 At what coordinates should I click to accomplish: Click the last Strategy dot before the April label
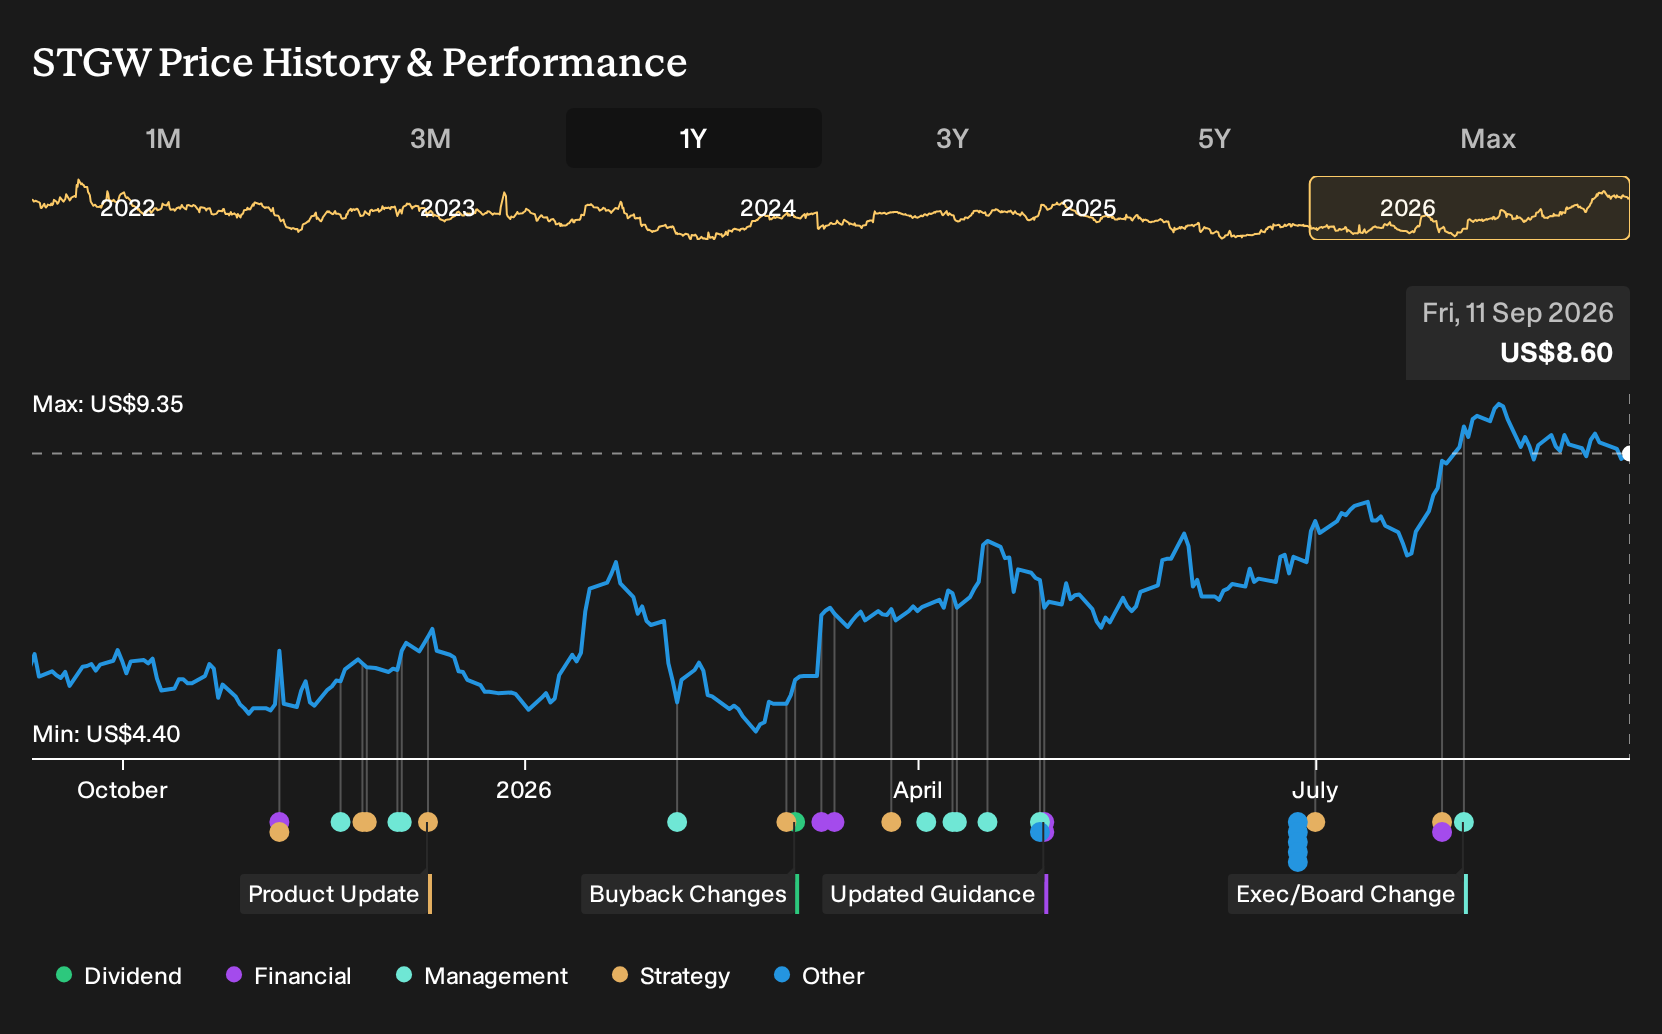coord(891,822)
